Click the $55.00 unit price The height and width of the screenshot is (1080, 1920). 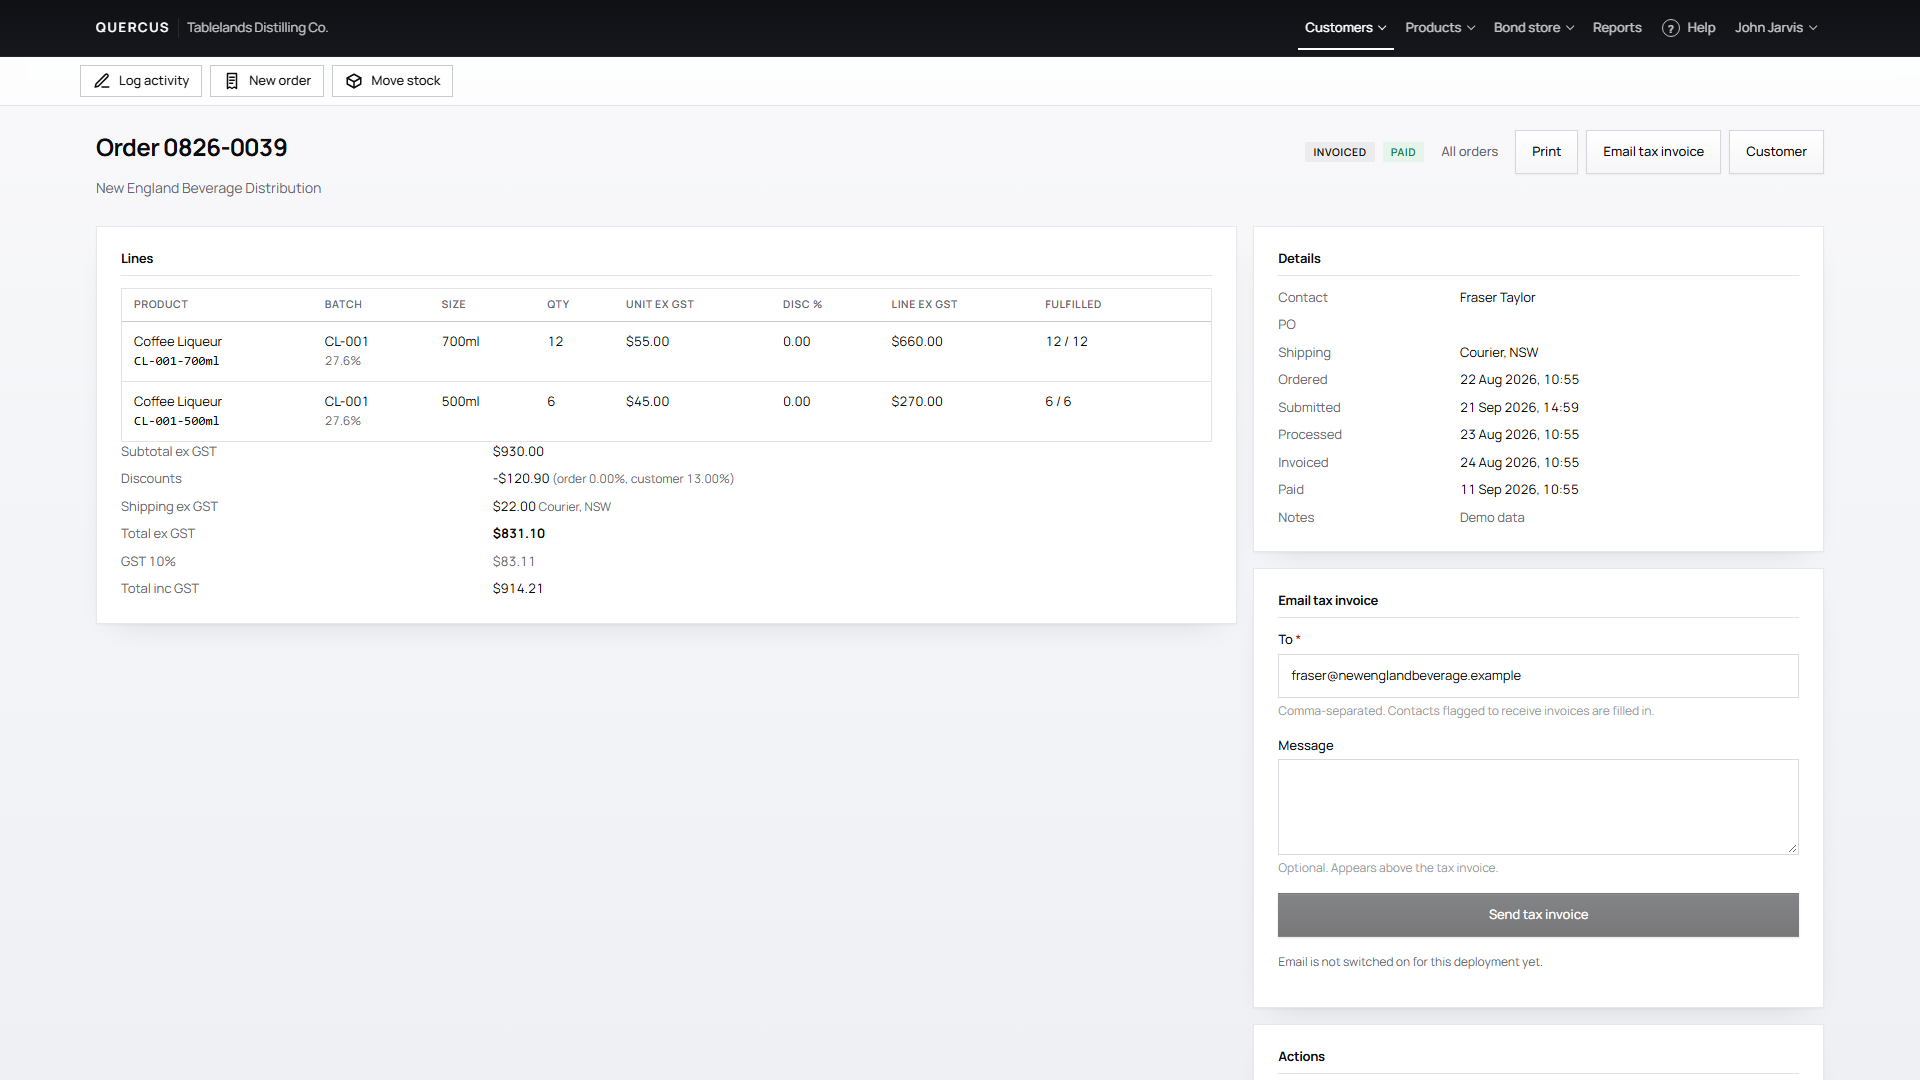click(x=647, y=342)
